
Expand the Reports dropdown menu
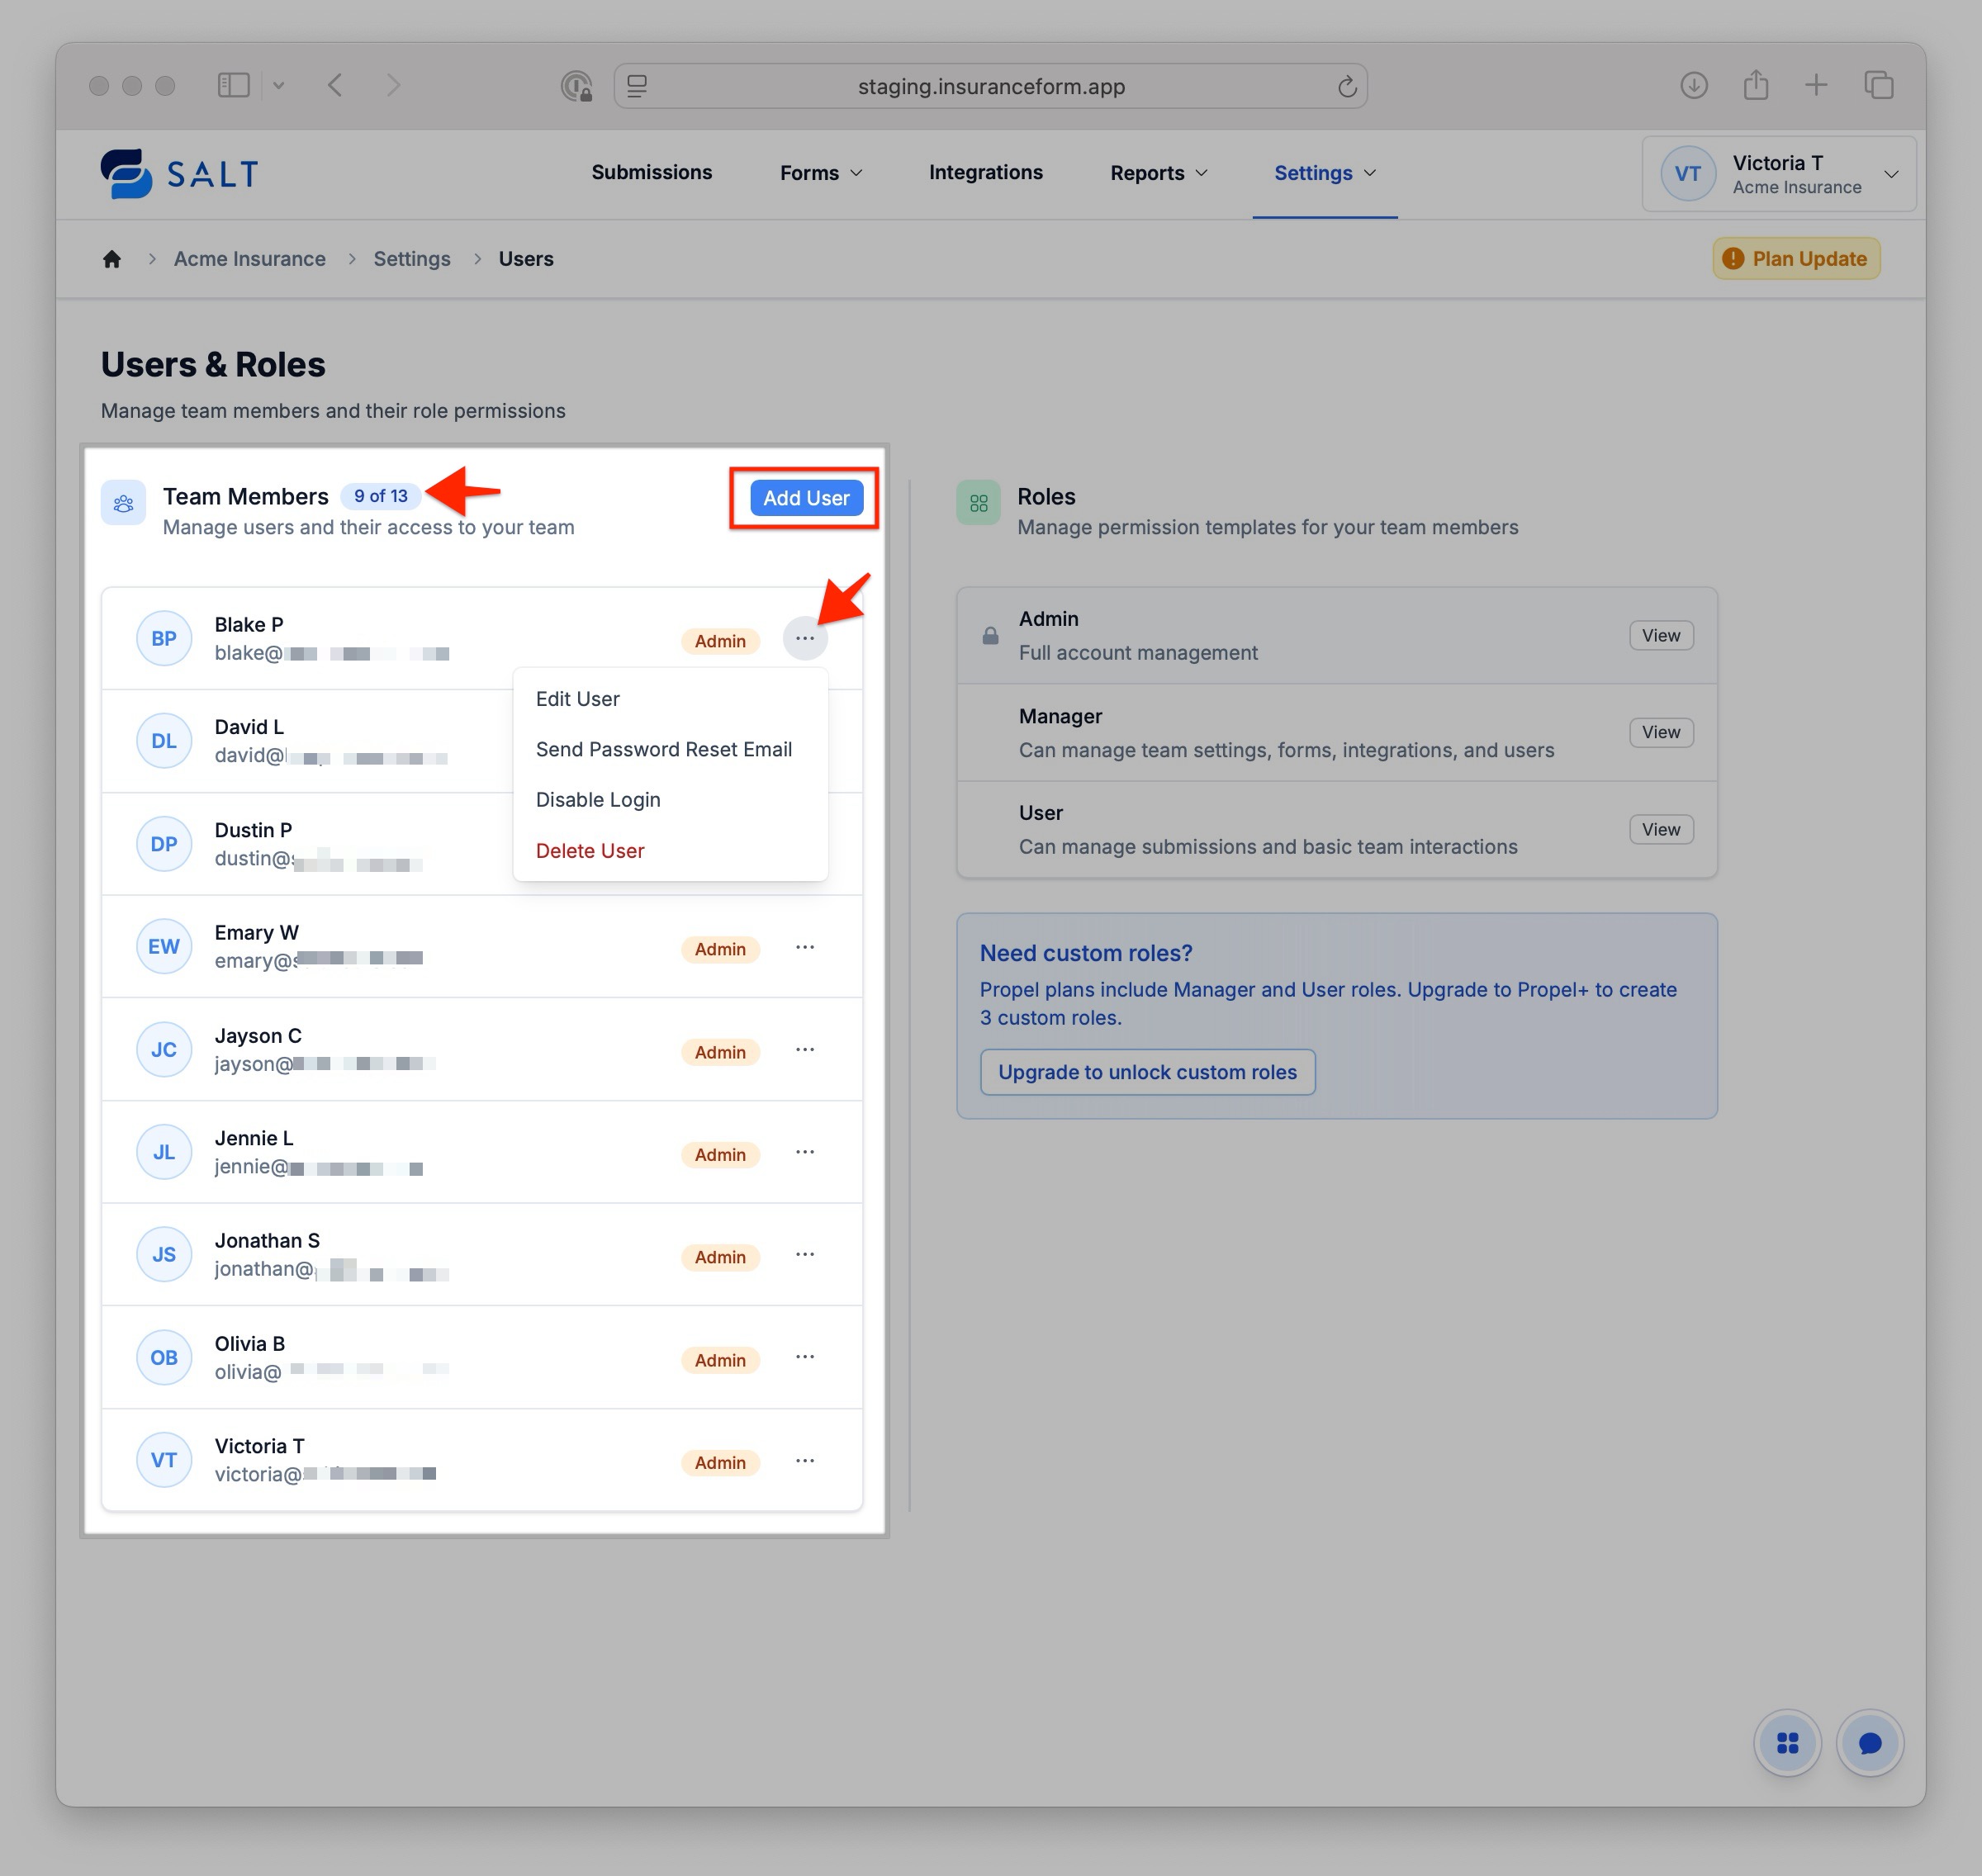[x=1158, y=173]
